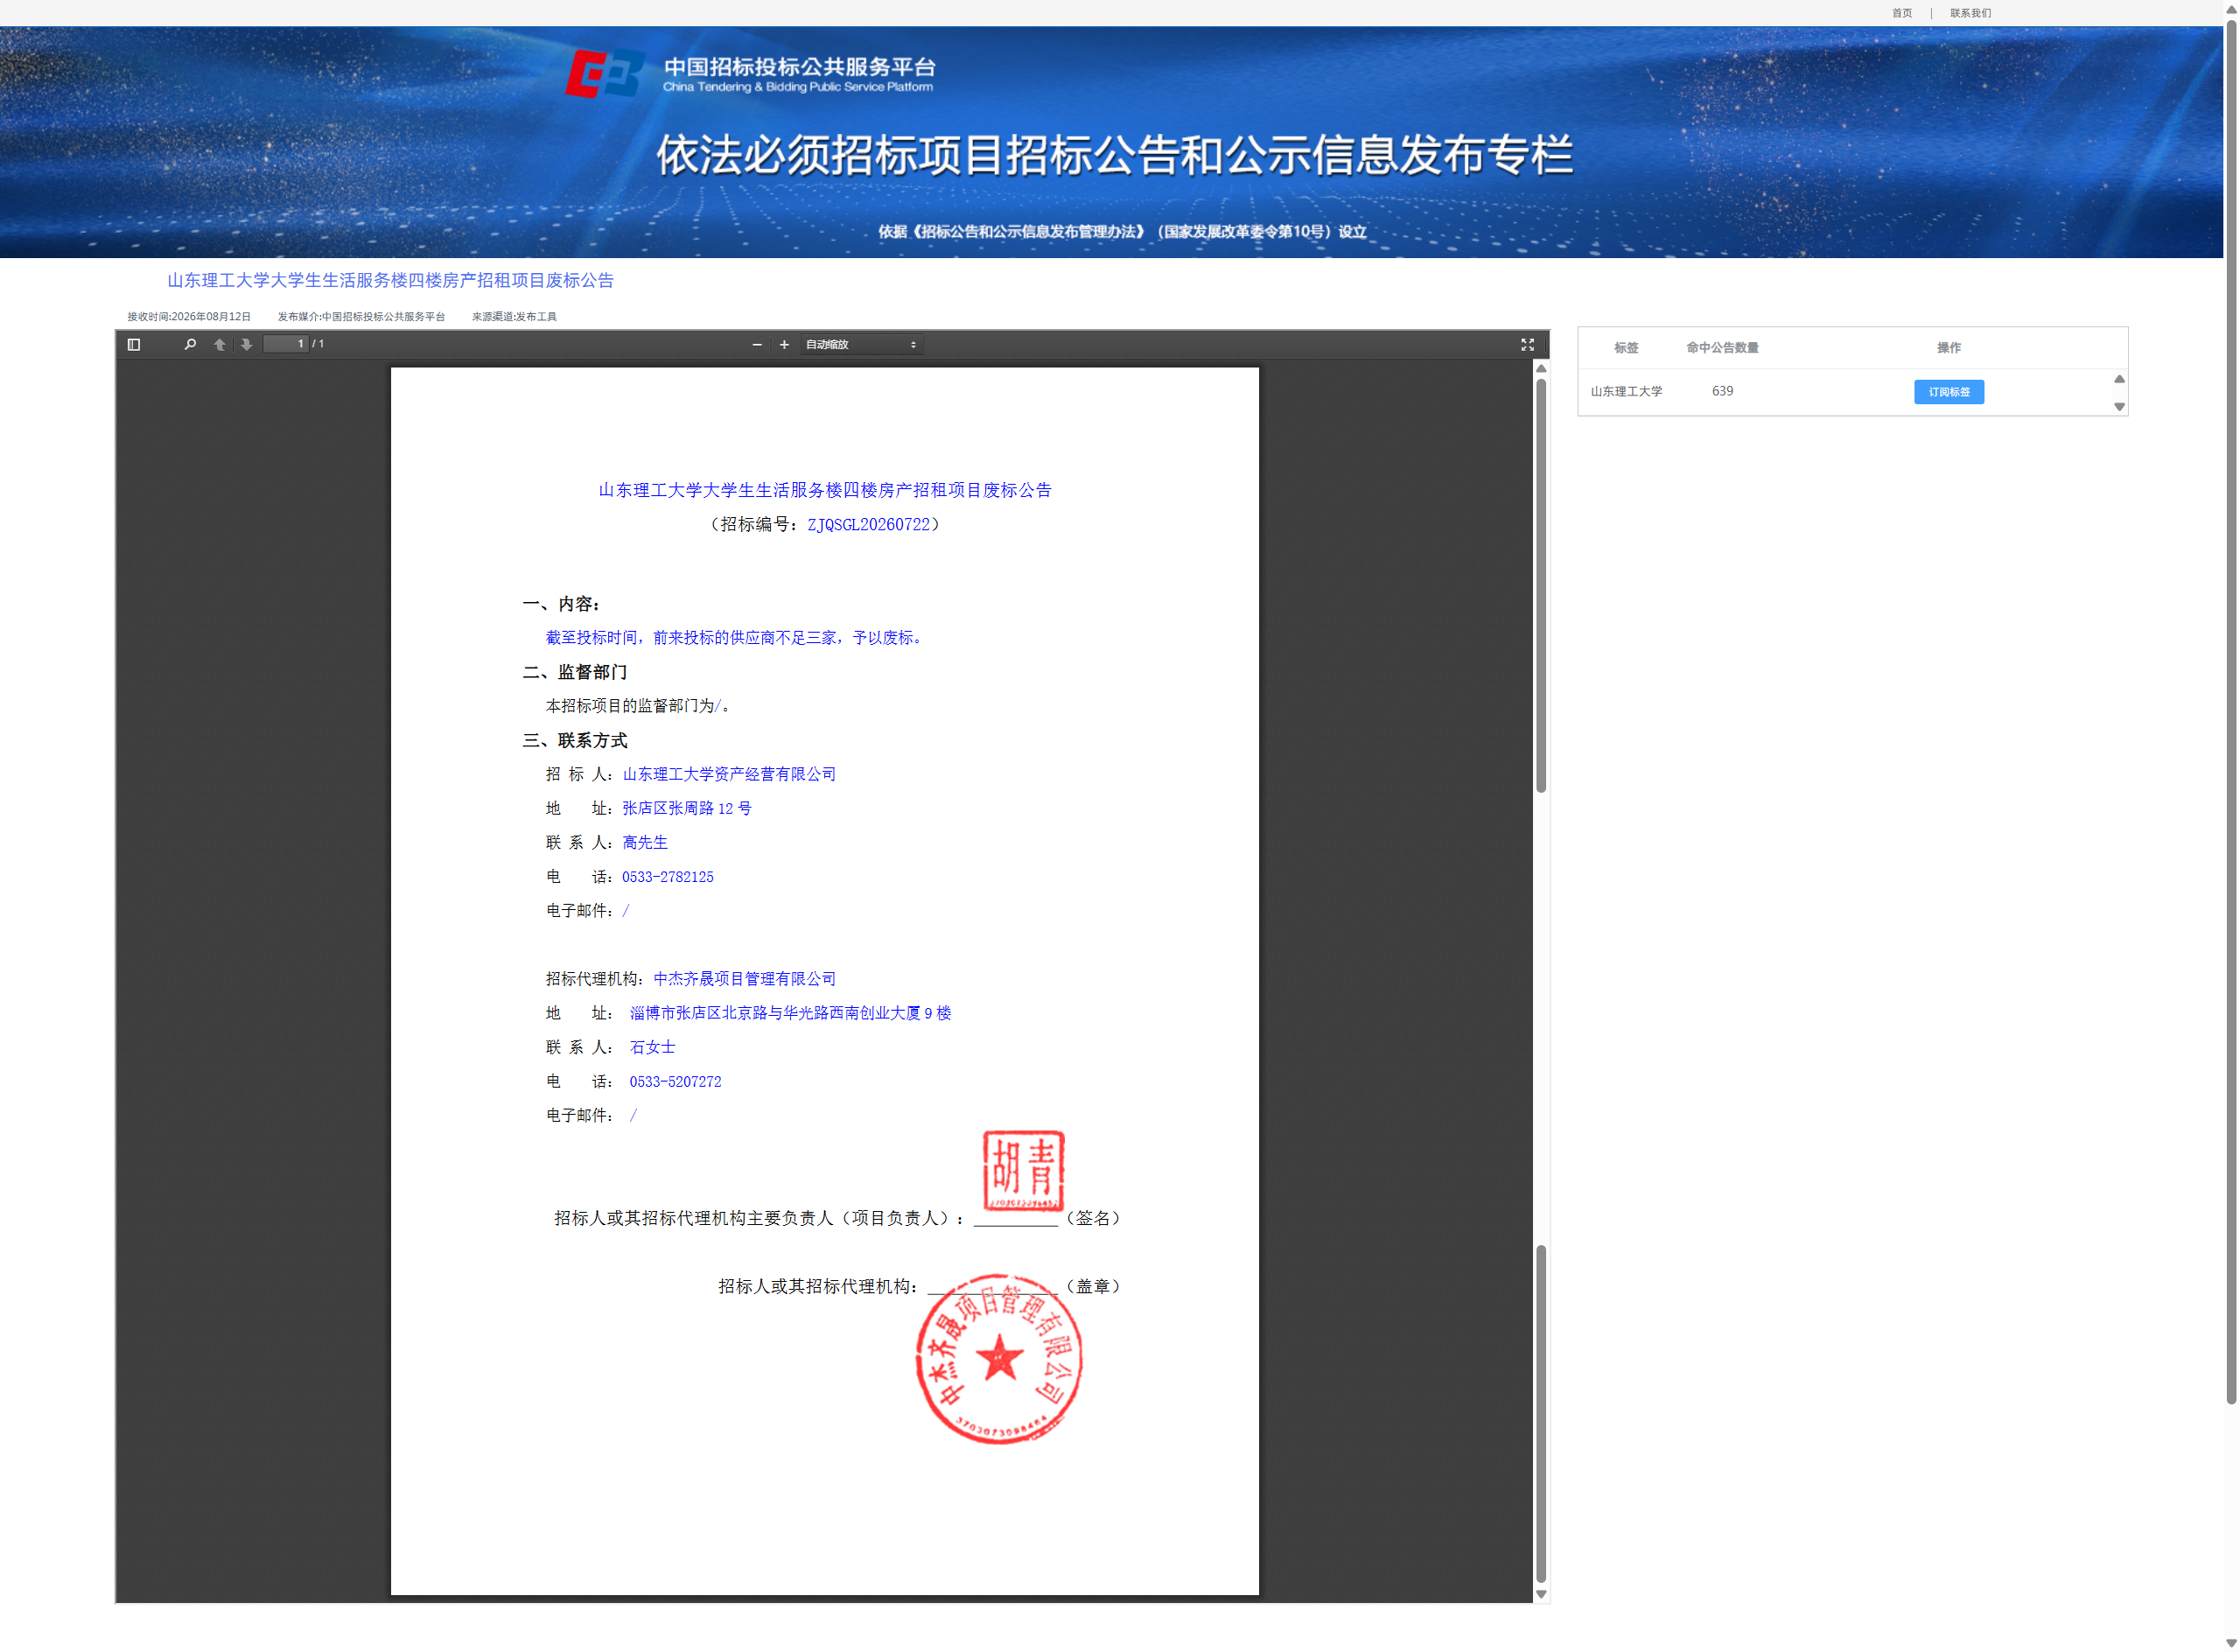Click the red 胡青 signature seal

point(1023,1170)
